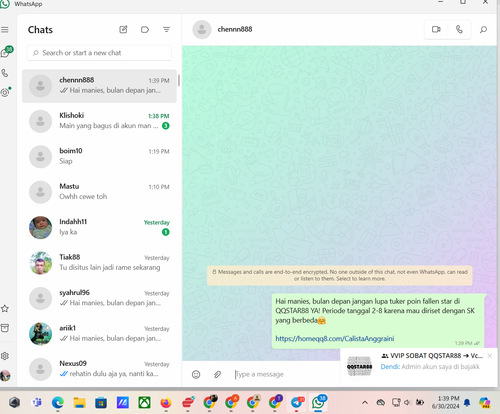Open the emoji picker
Viewport: 500px width, 414px height.
pos(196,374)
